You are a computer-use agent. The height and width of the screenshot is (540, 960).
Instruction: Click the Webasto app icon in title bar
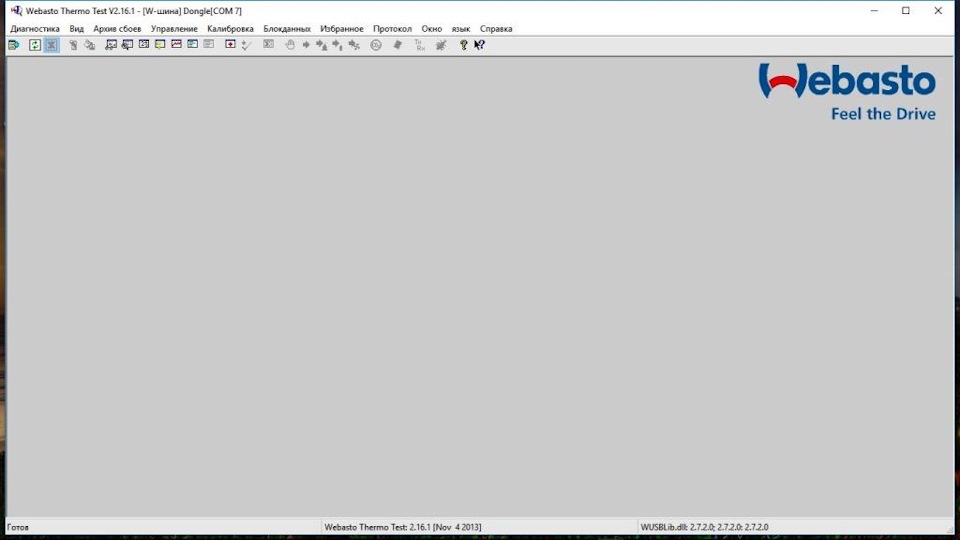(17, 10)
